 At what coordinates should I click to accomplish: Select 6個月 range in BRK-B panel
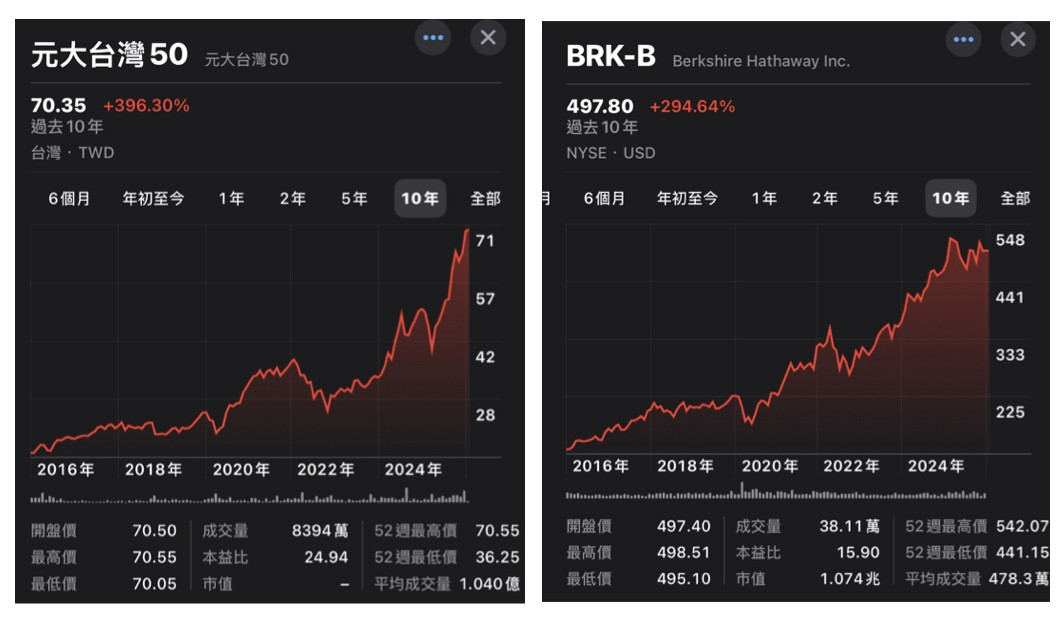tap(605, 198)
